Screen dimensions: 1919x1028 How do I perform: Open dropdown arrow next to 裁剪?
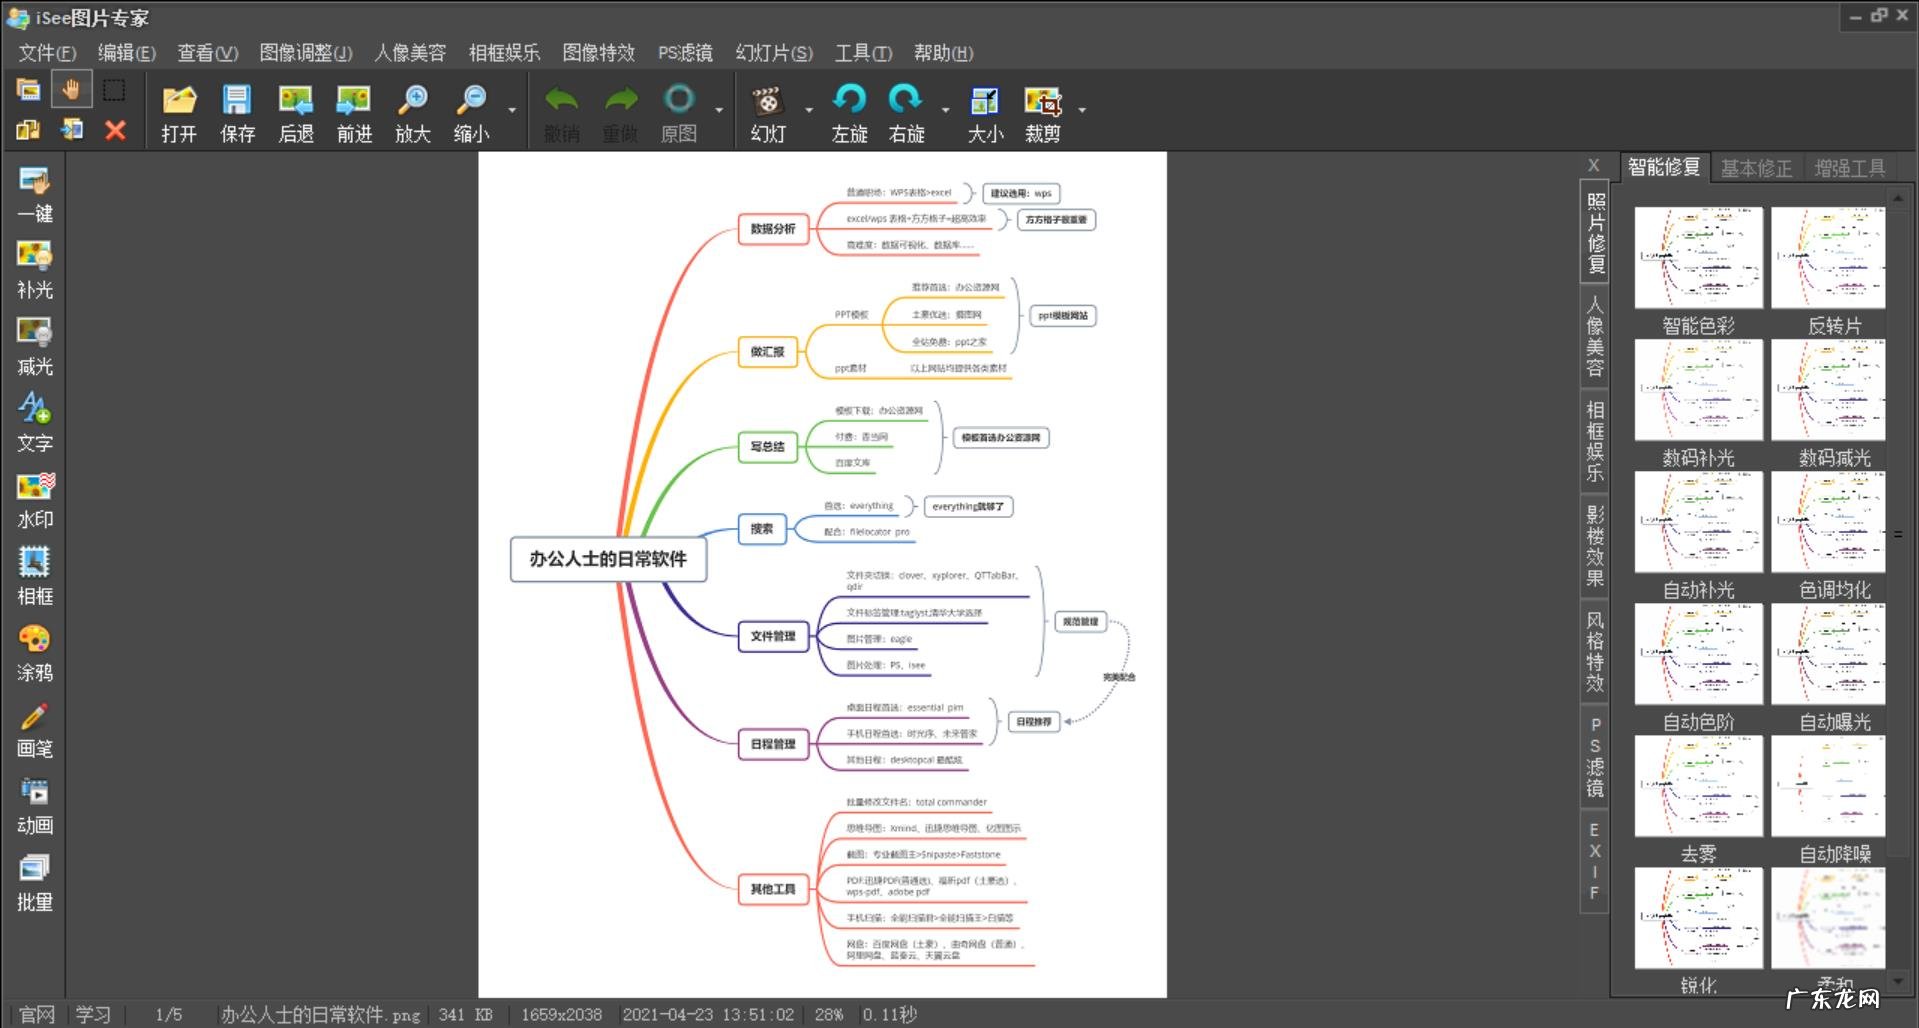pos(1082,110)
